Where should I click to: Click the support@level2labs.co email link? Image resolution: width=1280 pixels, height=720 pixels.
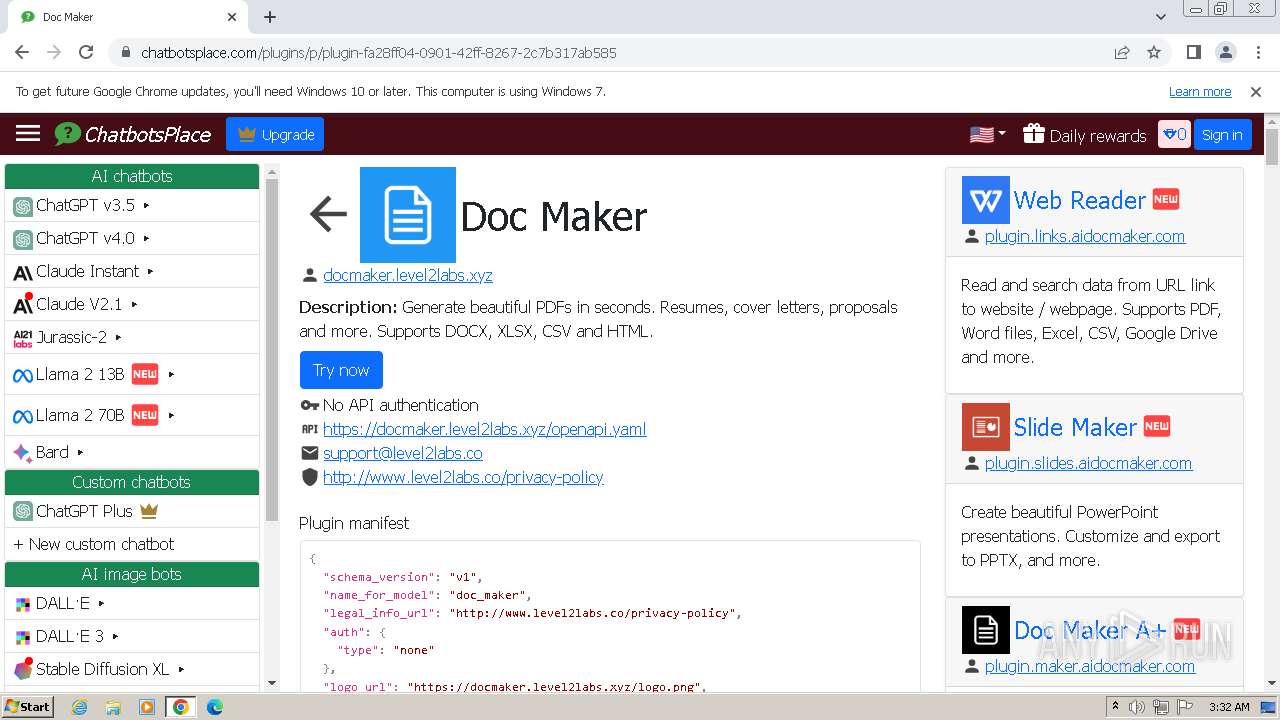click(x=403, y=453)
